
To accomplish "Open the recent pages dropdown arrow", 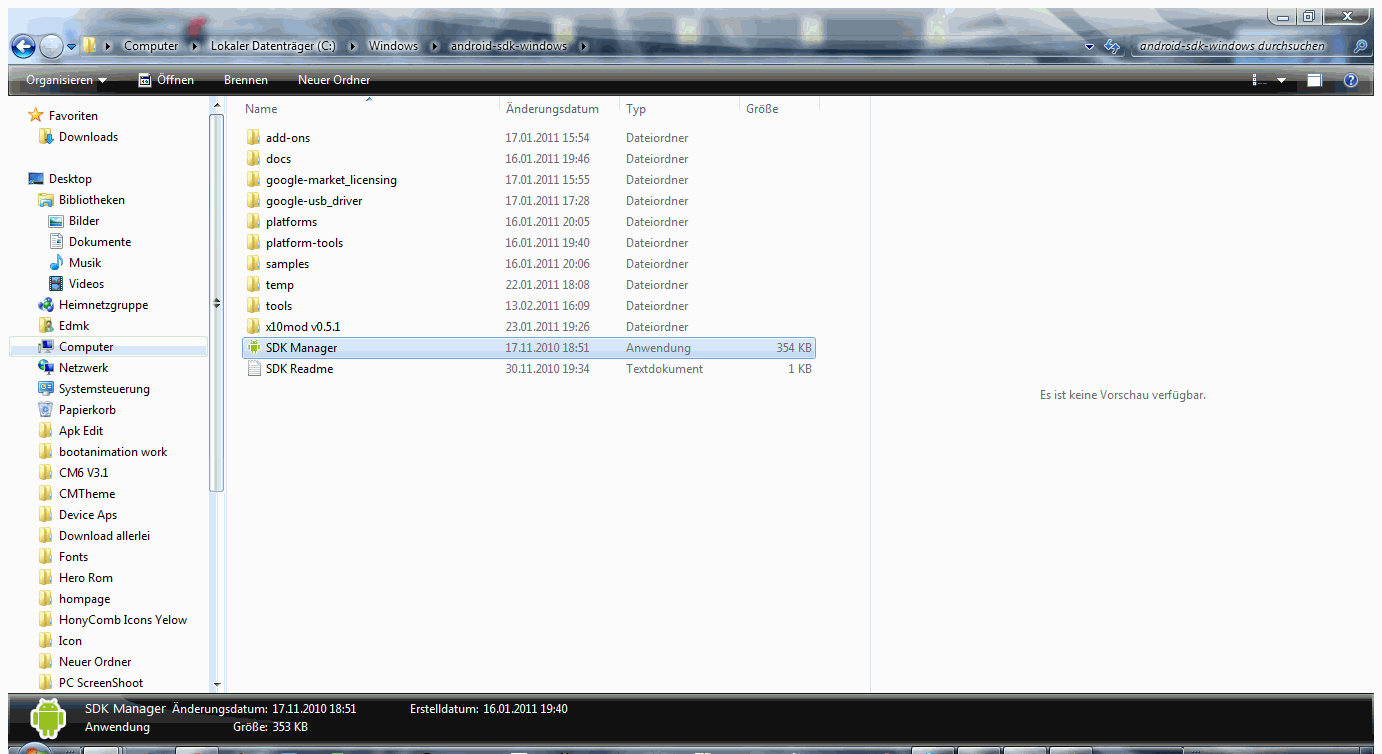I will [72, 47].
